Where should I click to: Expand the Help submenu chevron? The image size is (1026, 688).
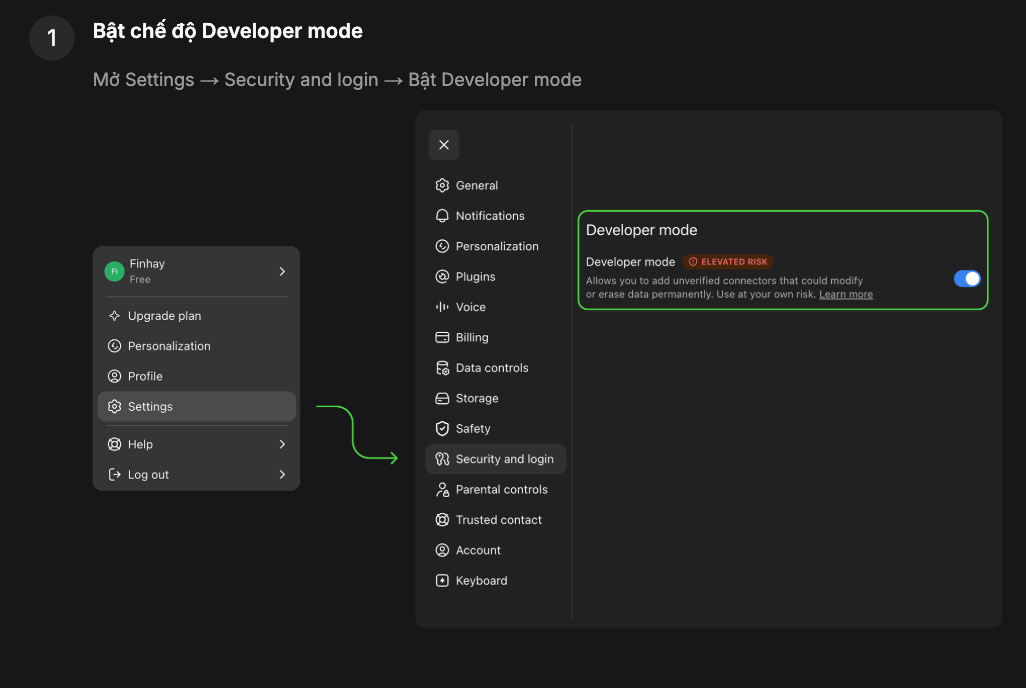tap(282, 444)
